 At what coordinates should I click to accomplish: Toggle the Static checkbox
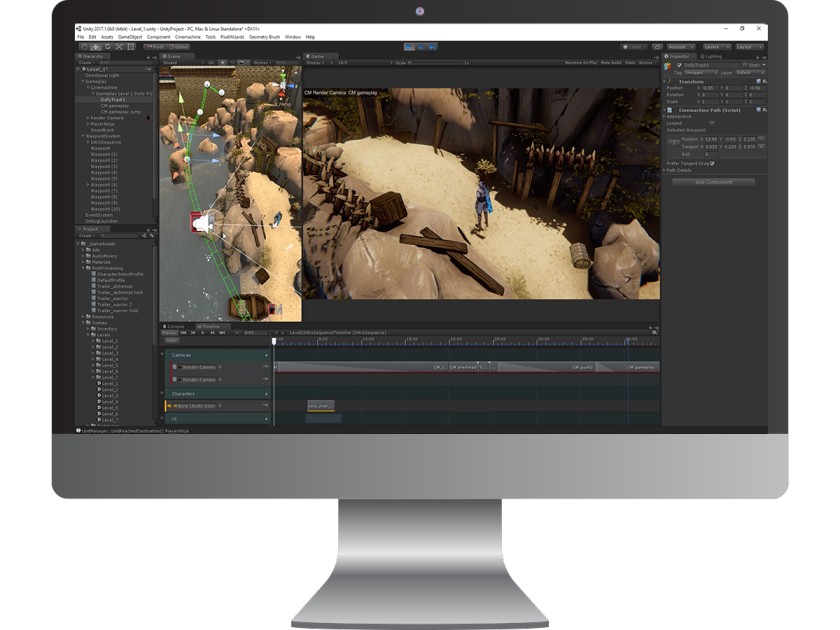[x=745, y=65]
